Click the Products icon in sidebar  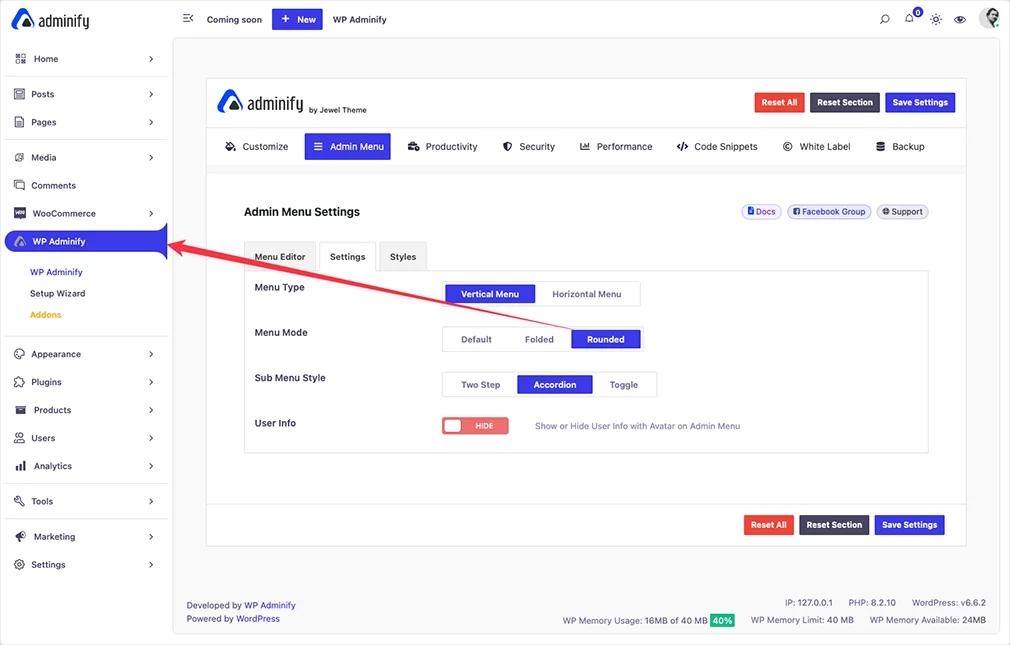[21, 410]
